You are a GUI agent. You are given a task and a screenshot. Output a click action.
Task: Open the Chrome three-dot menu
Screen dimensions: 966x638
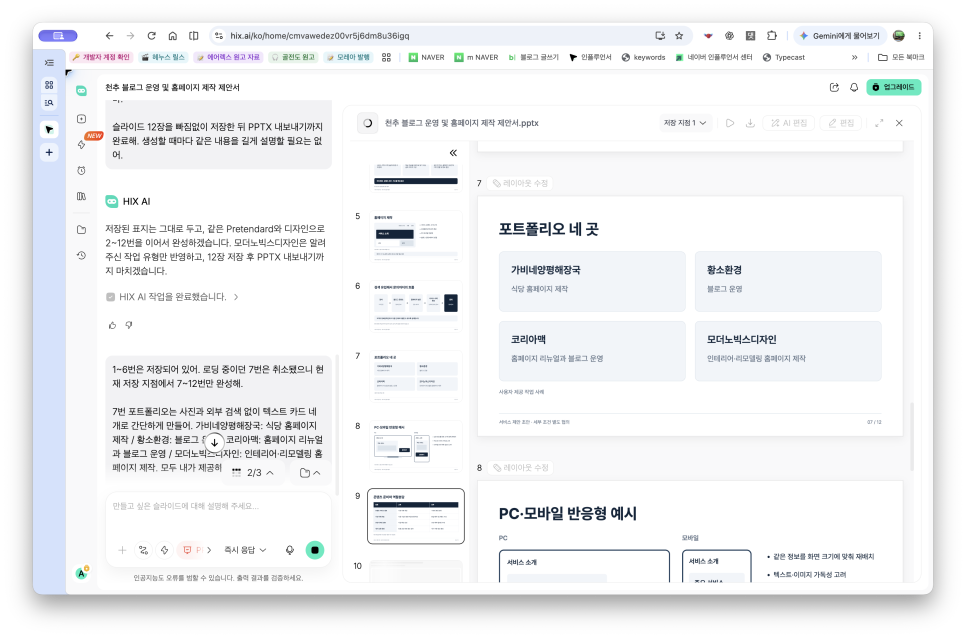pos(919,36)
